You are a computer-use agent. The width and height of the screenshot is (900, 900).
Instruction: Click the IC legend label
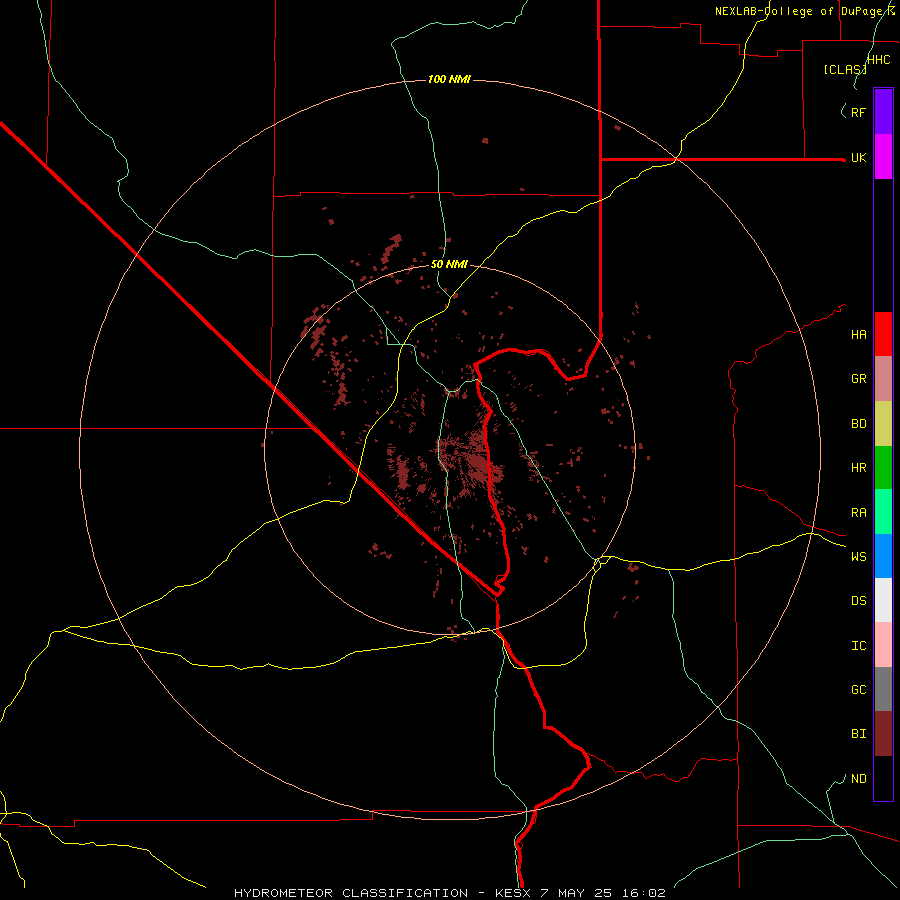coord(858,646)
